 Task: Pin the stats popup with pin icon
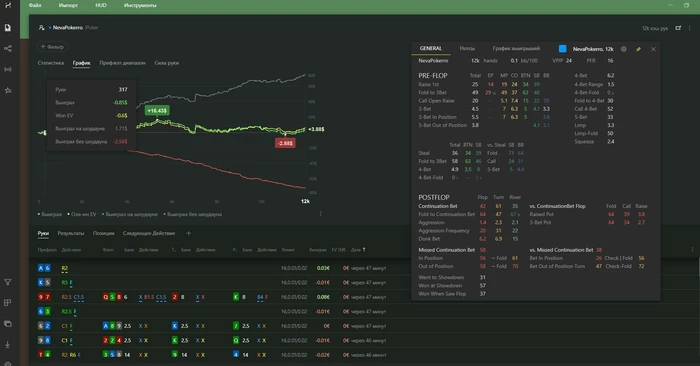638,49
